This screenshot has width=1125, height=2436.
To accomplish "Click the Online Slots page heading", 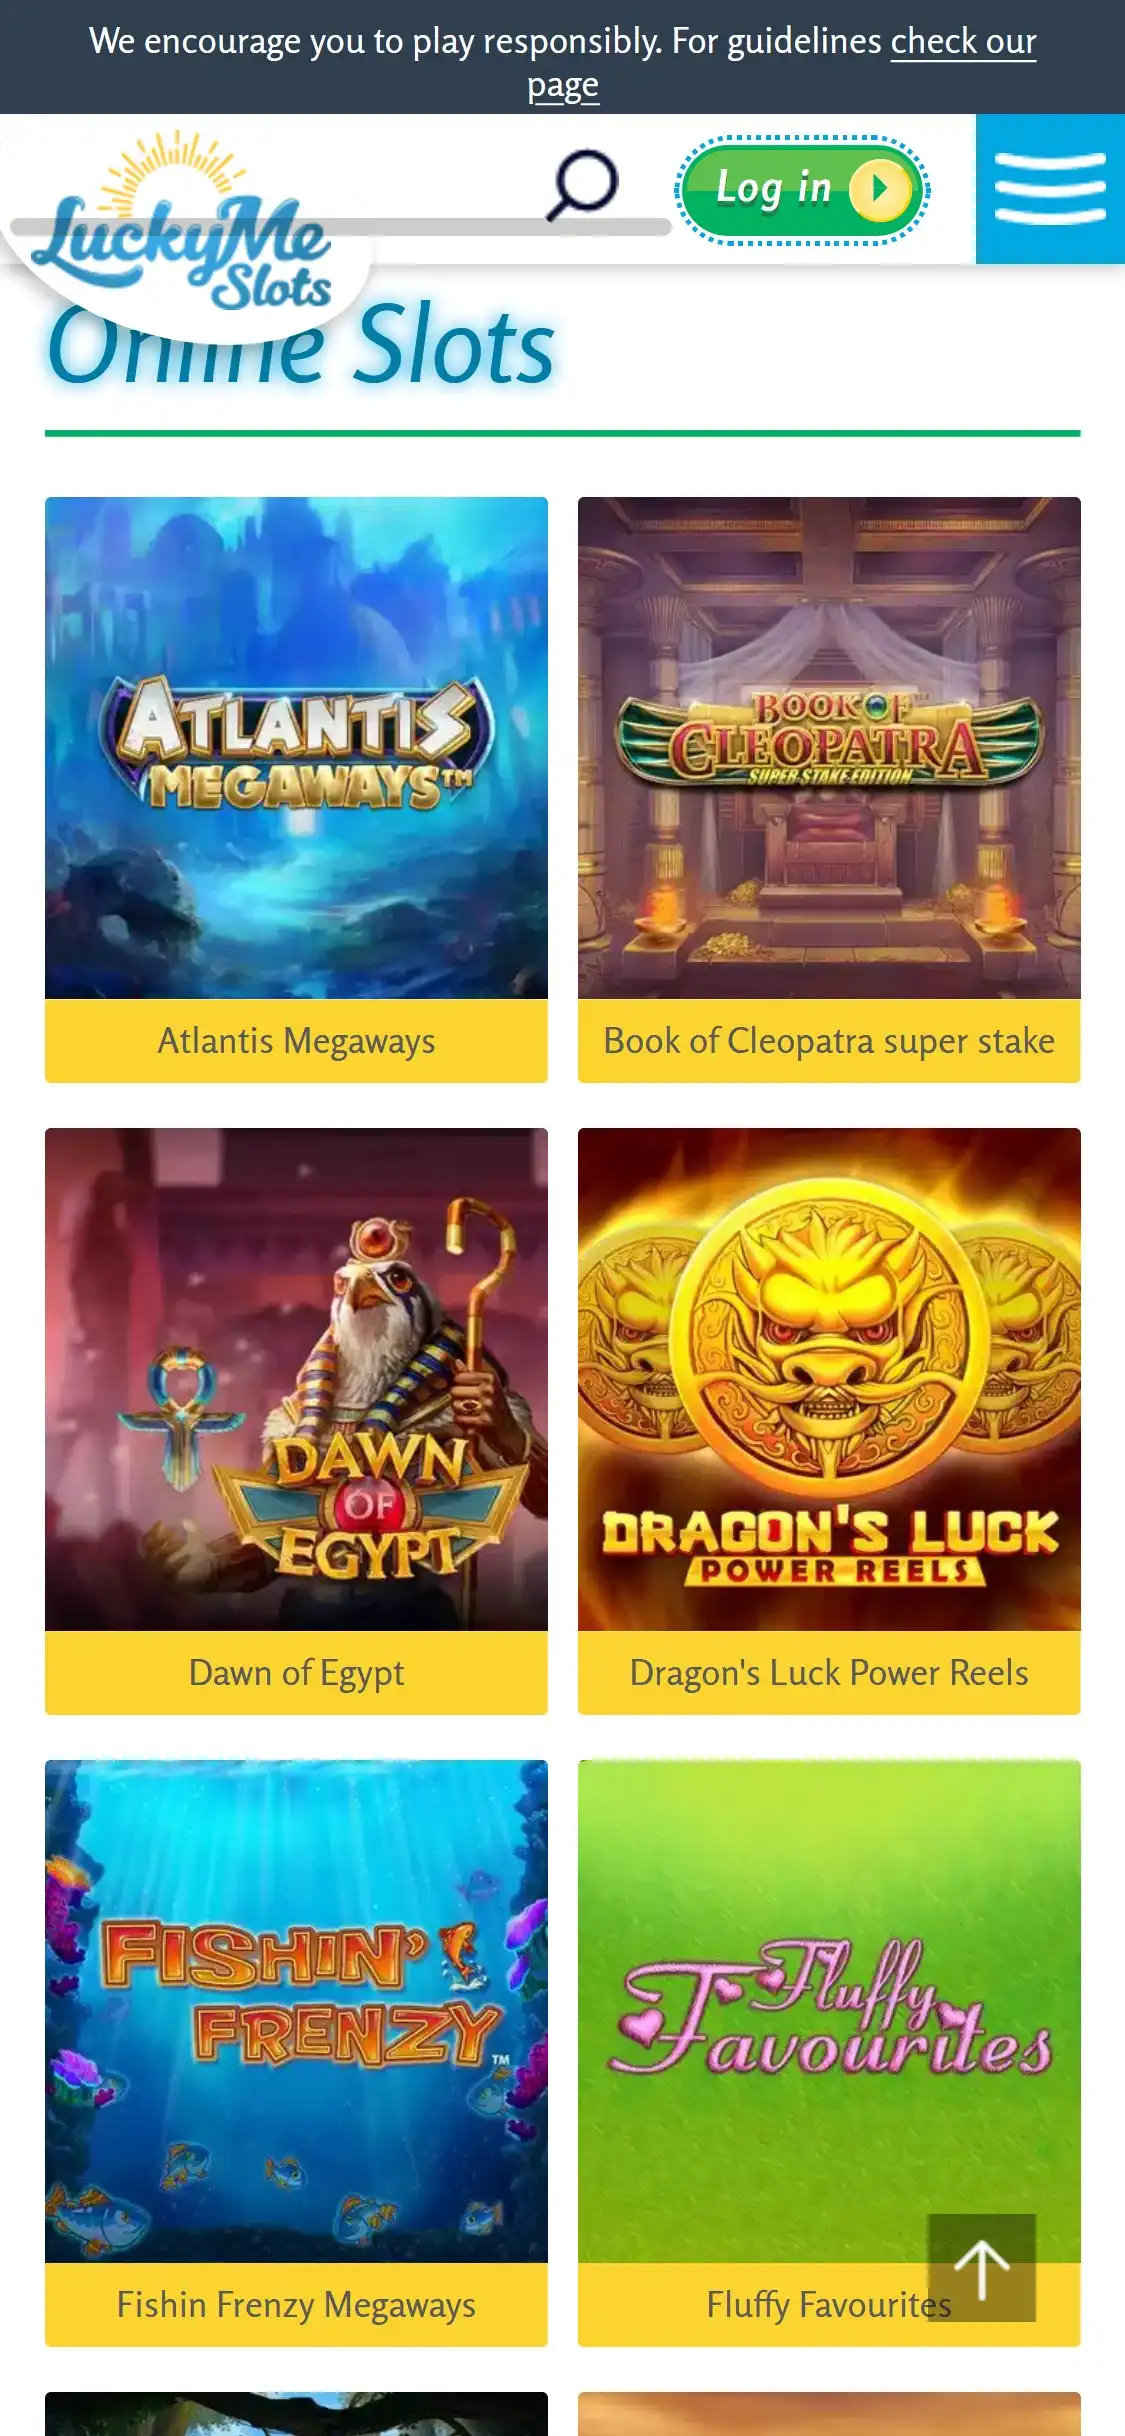I will (x=300, y=345).
